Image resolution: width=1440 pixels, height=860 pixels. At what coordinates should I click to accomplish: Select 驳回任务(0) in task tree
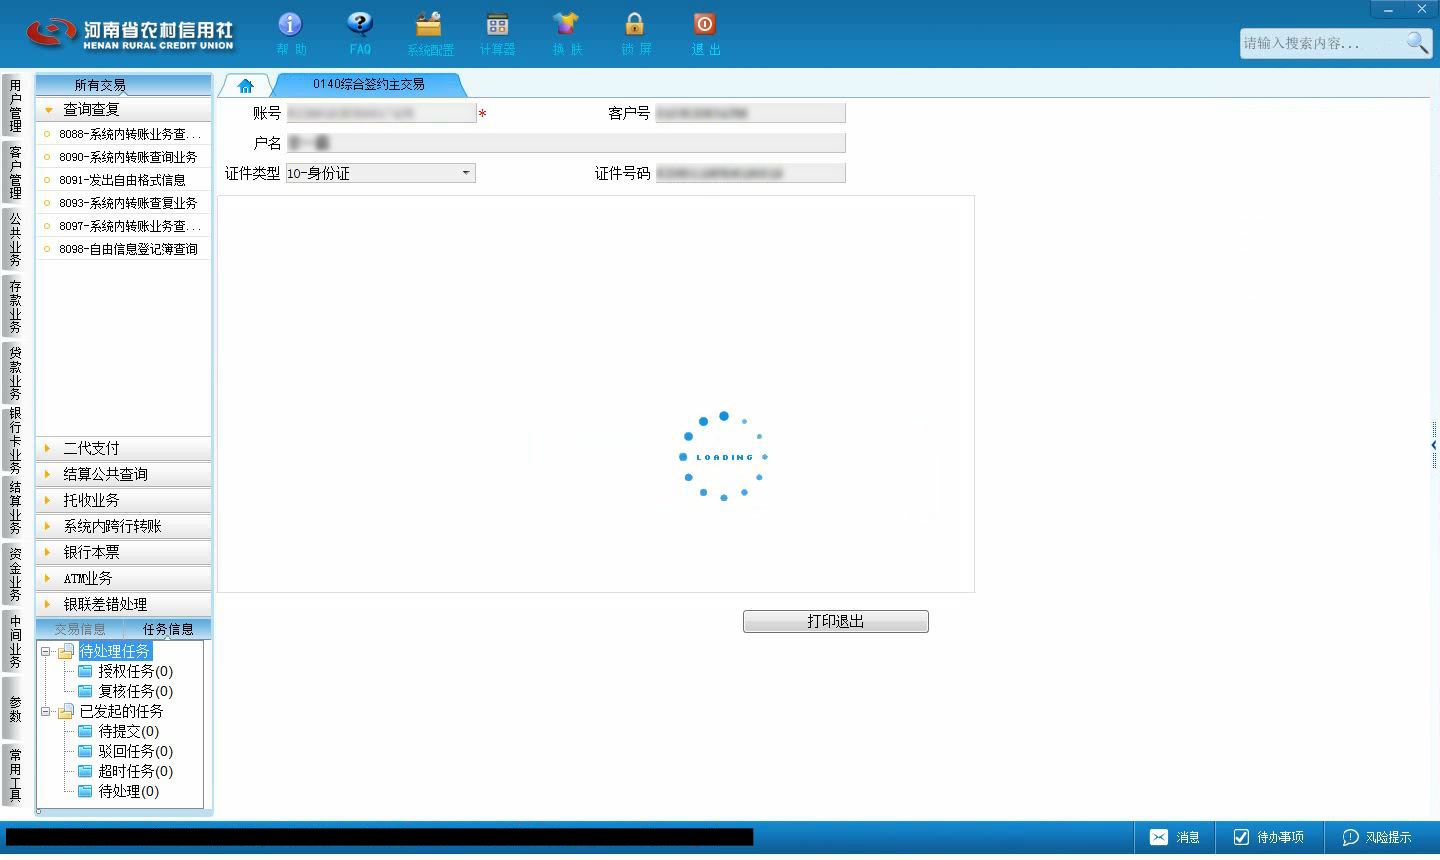[x=135, y=751]
